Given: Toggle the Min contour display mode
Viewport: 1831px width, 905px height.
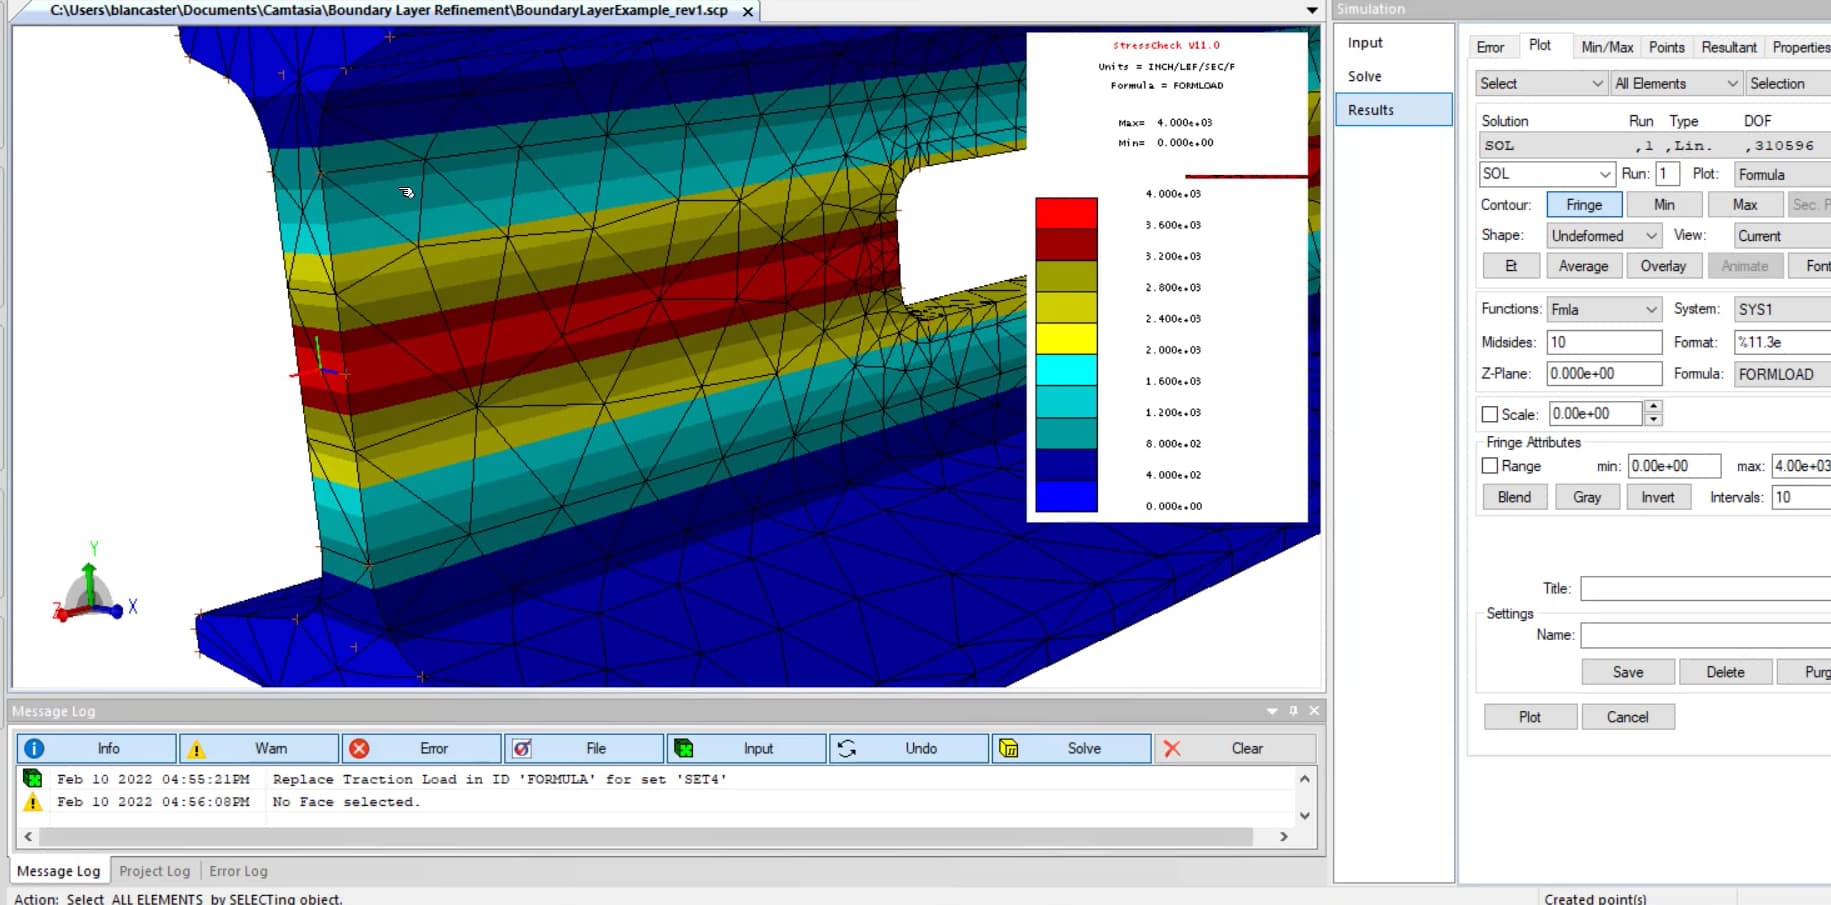Looking at the screenshot, I should click(x=1664, y=204).
